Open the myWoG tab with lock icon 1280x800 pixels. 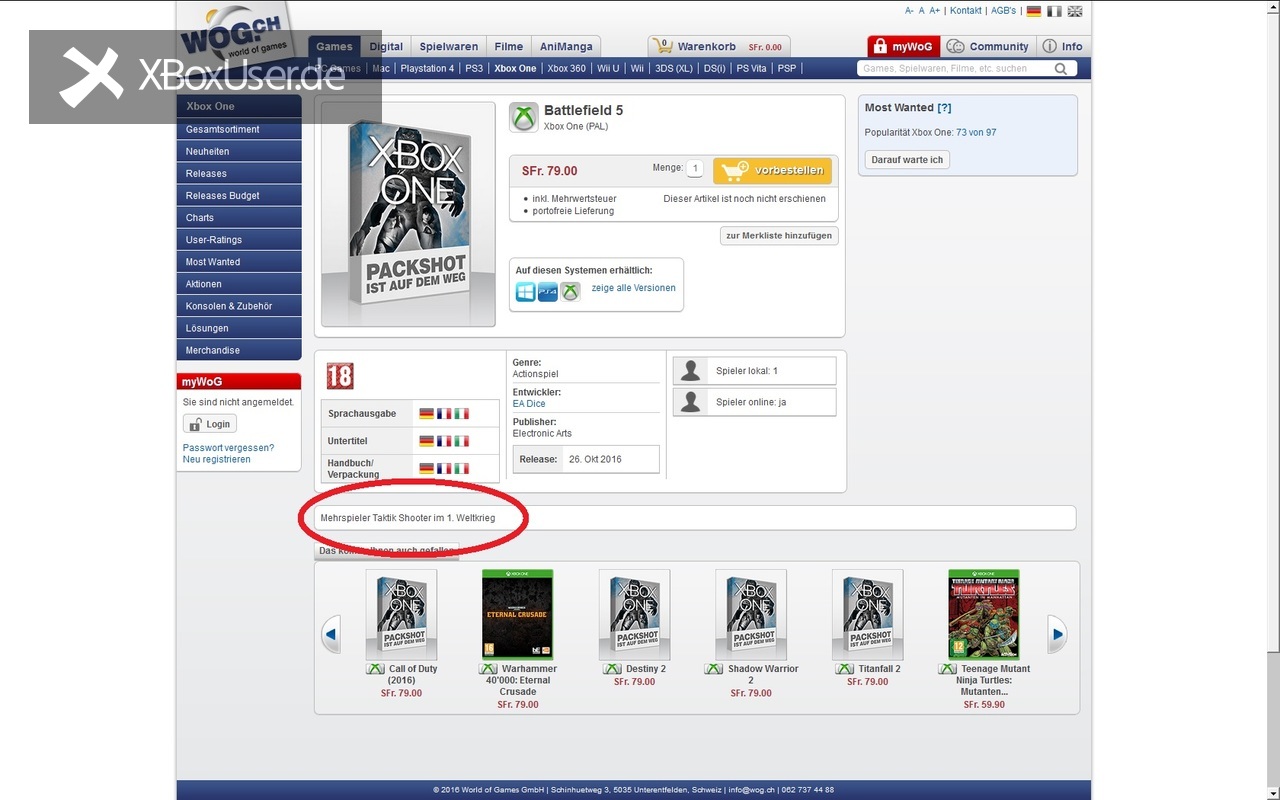click(x=903, y=46)
